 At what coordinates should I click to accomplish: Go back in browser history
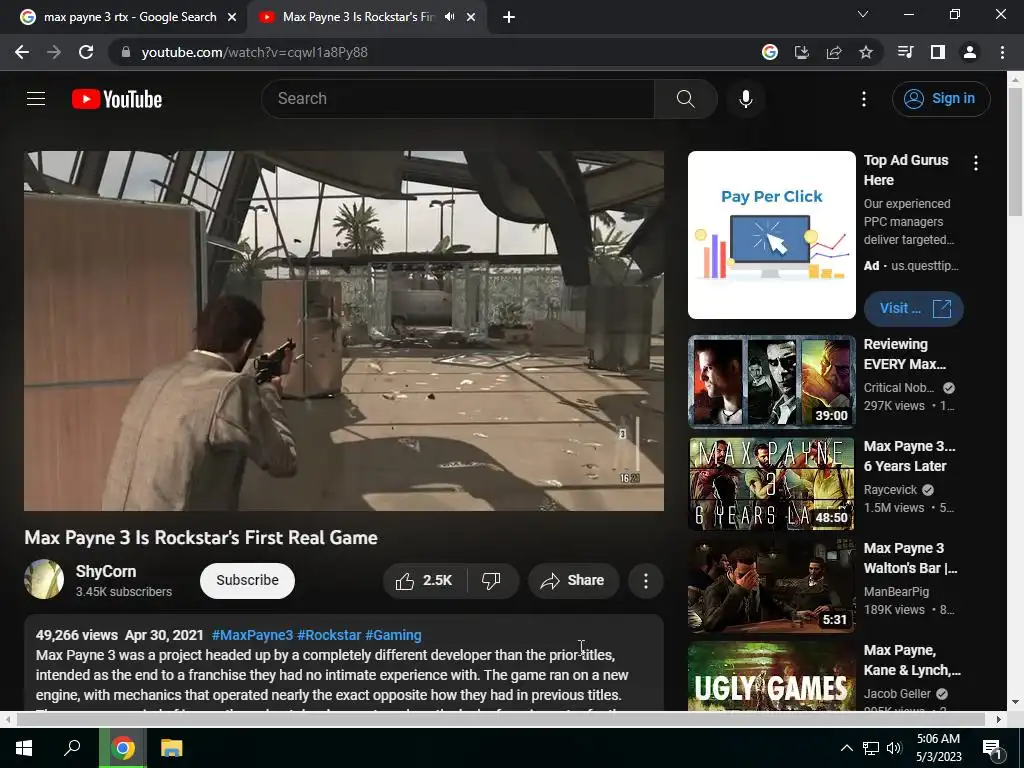(x=22, y=52)
